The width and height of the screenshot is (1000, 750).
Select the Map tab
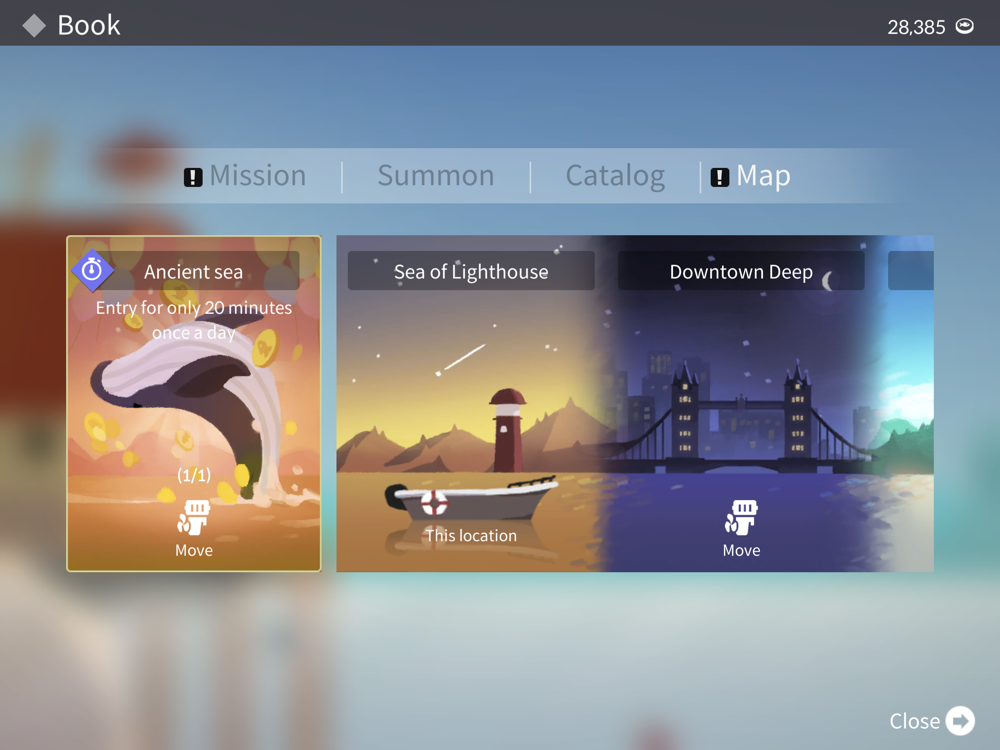(763, 176)
